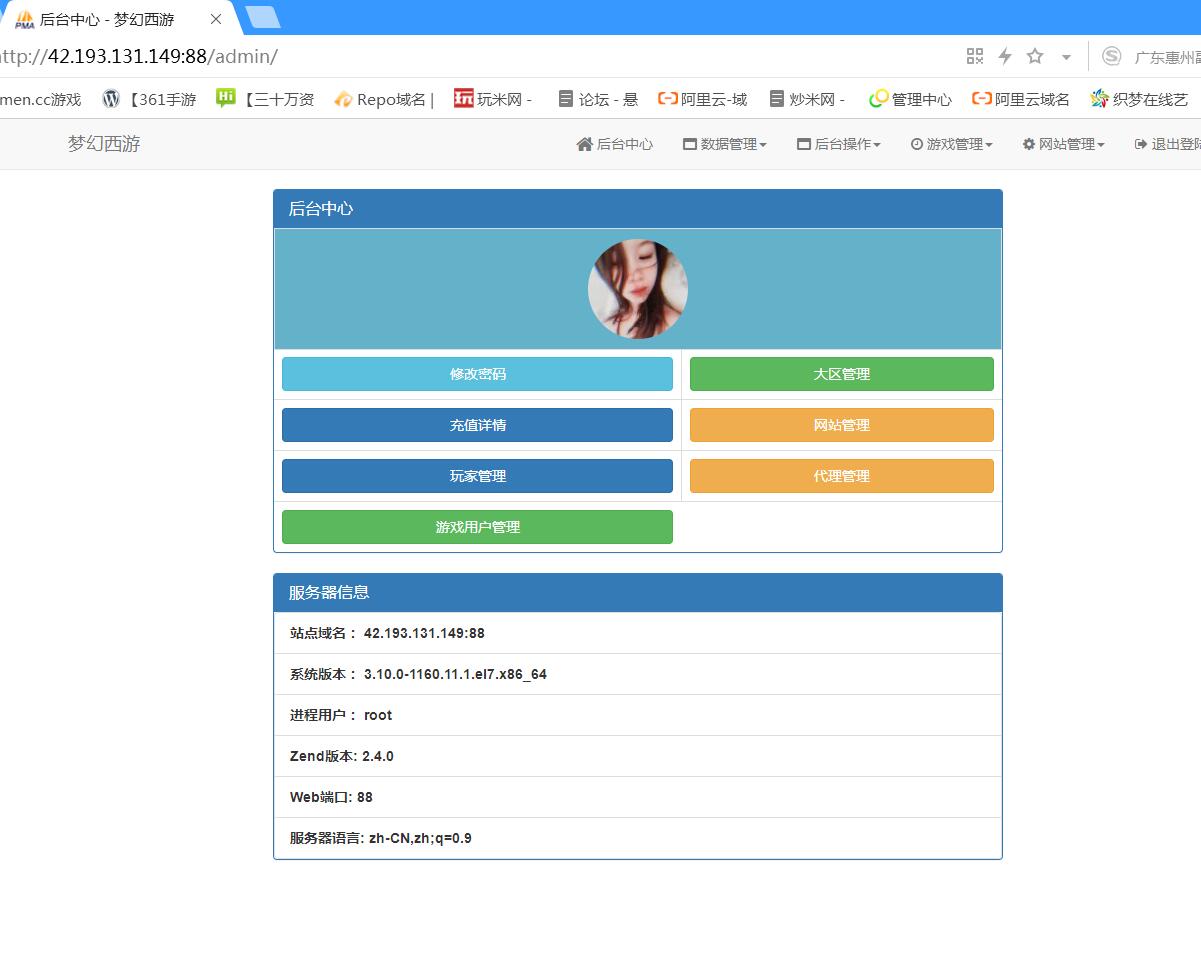1201x967 pixels.
Task: Go to 后台中心 home nav item
Action: click(615, 144)
